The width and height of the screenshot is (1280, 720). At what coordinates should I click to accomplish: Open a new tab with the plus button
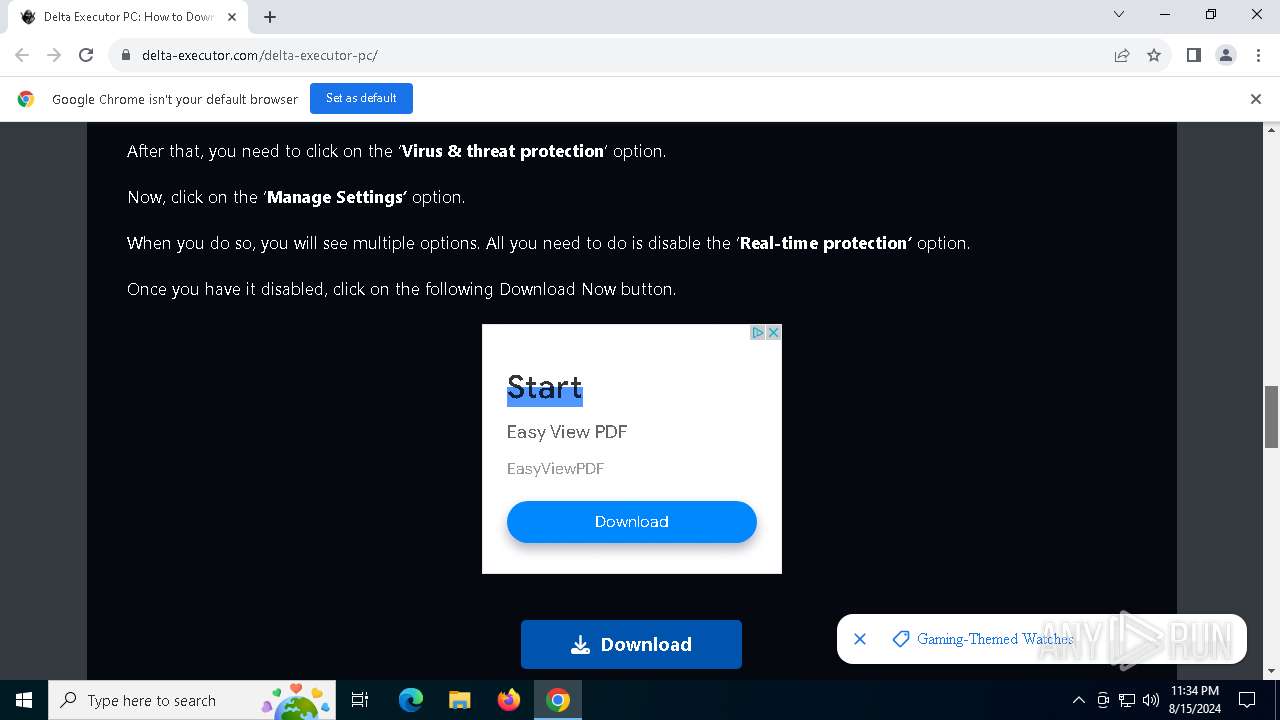[x=270, y=17]
